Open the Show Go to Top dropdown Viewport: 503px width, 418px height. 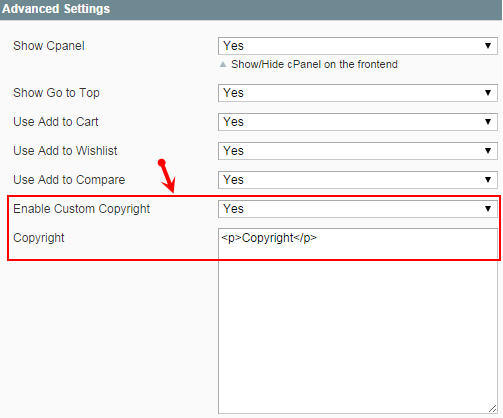(358, 93)
